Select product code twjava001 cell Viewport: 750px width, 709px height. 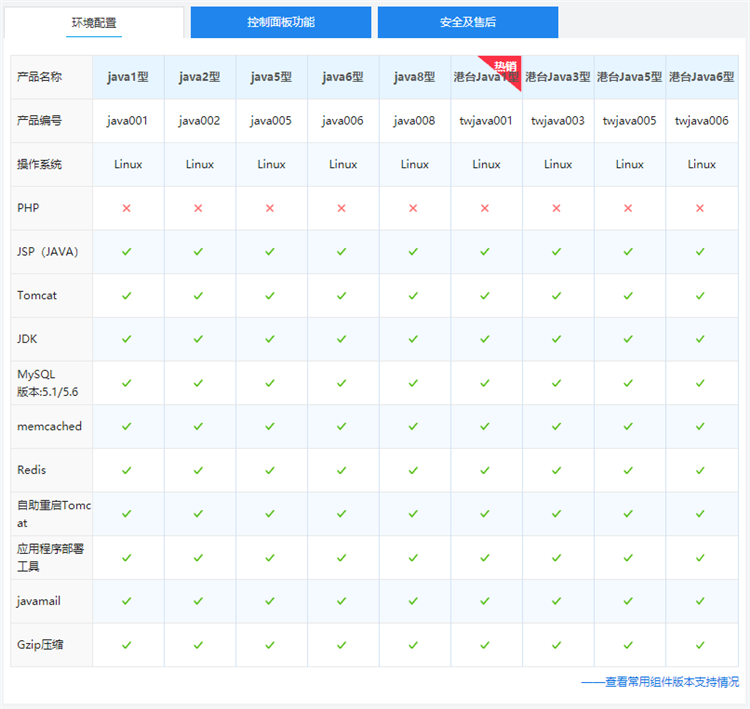pos(486,121)
